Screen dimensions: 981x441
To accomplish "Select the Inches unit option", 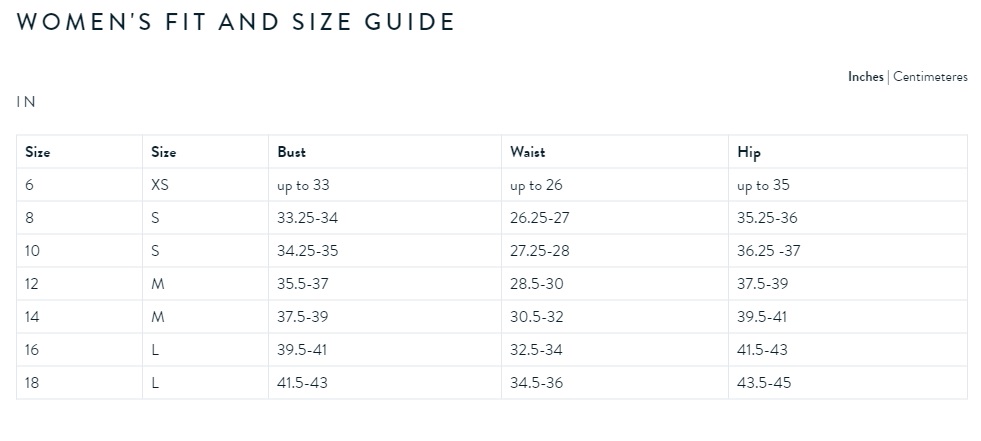I will pos(865,77).
